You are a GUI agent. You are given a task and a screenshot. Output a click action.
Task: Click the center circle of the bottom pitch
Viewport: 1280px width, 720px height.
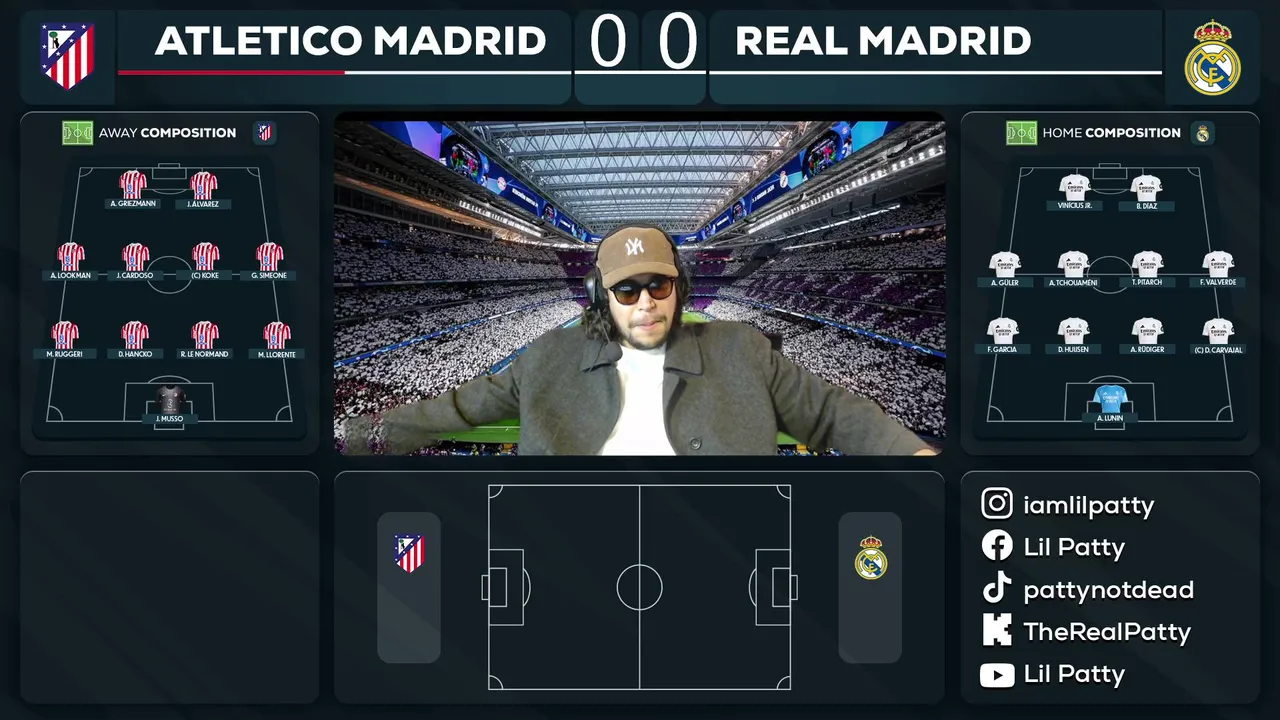[640, 587]
